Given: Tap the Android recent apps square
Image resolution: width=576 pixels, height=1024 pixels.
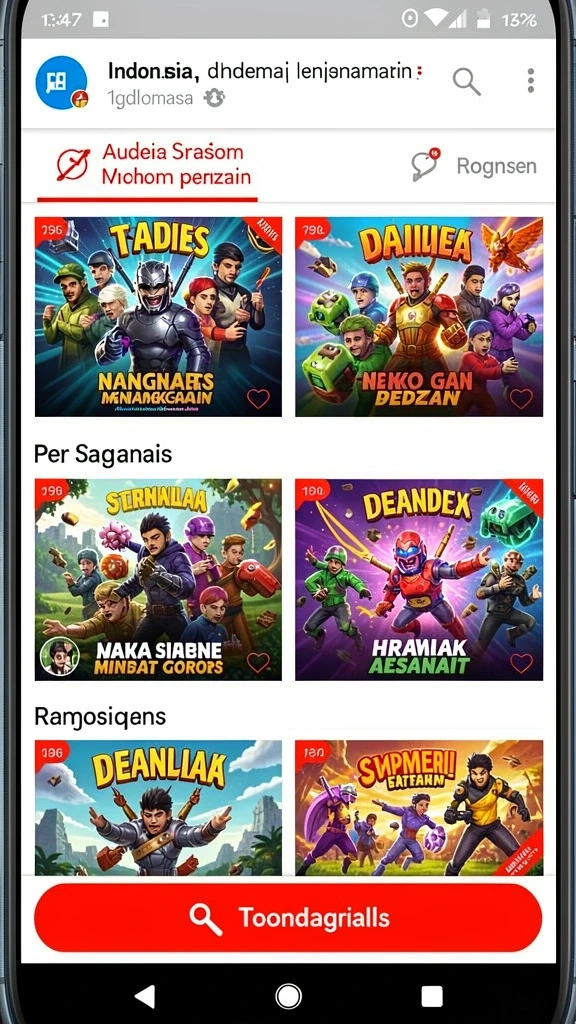Looking at the screenshot, I should click(432, 997).
